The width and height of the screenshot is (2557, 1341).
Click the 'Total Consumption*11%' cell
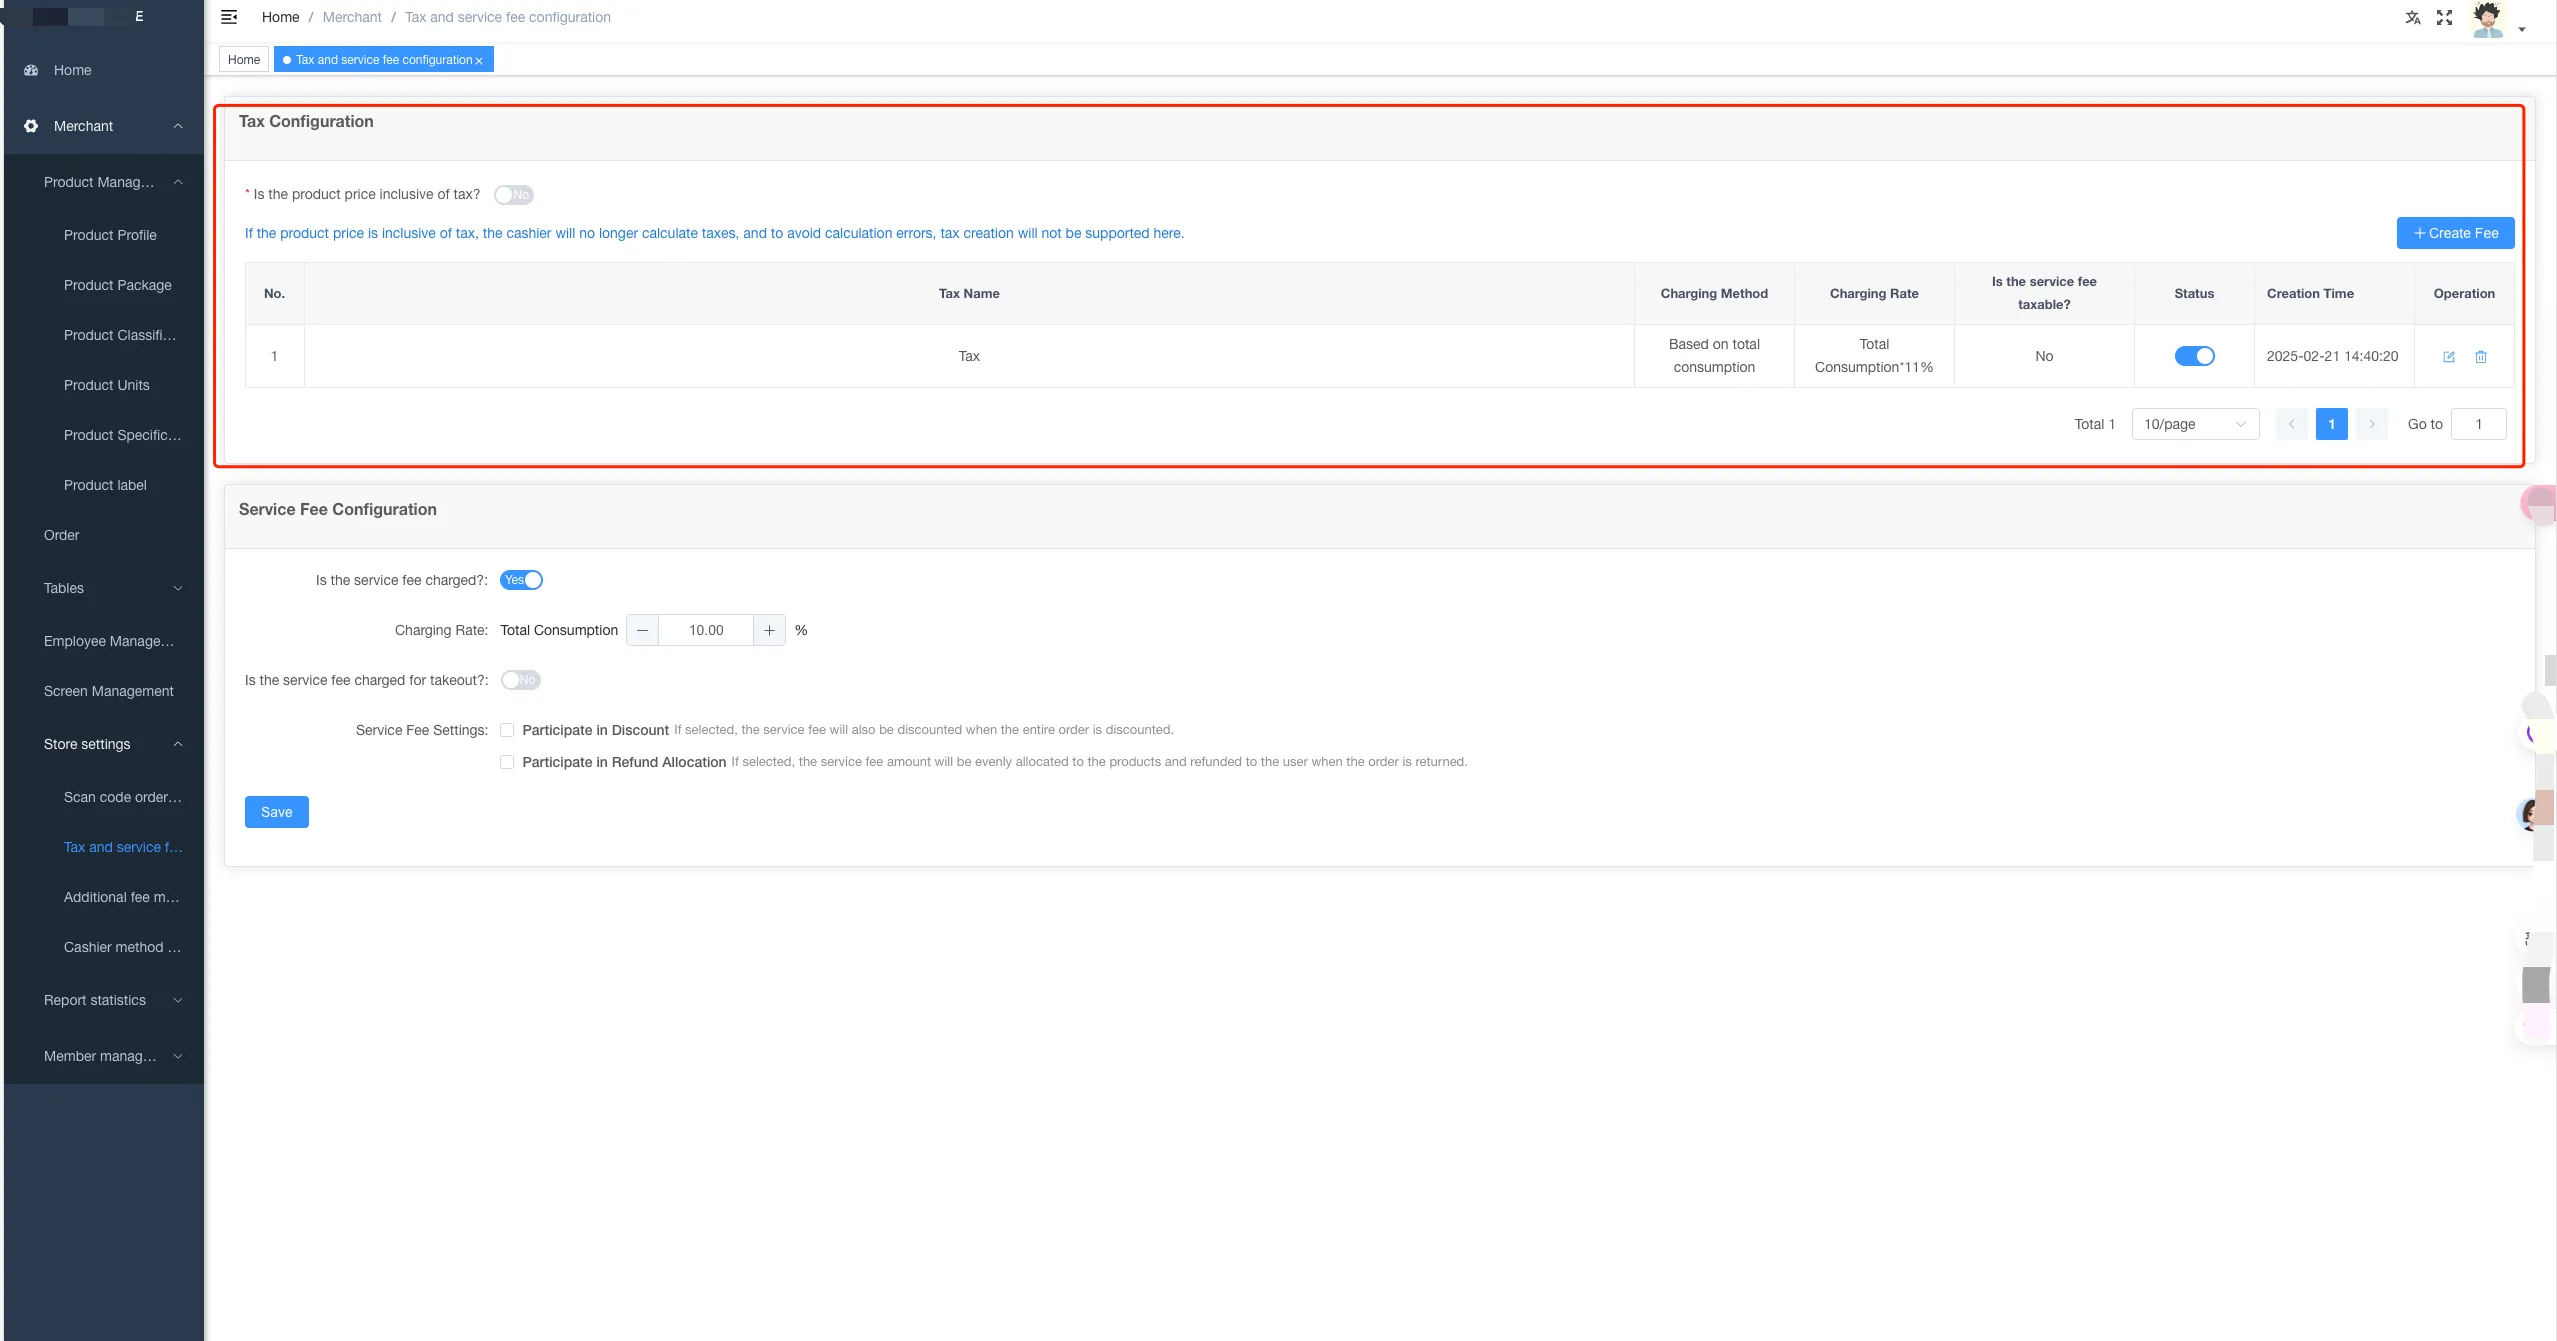[x=1874, y=356]
